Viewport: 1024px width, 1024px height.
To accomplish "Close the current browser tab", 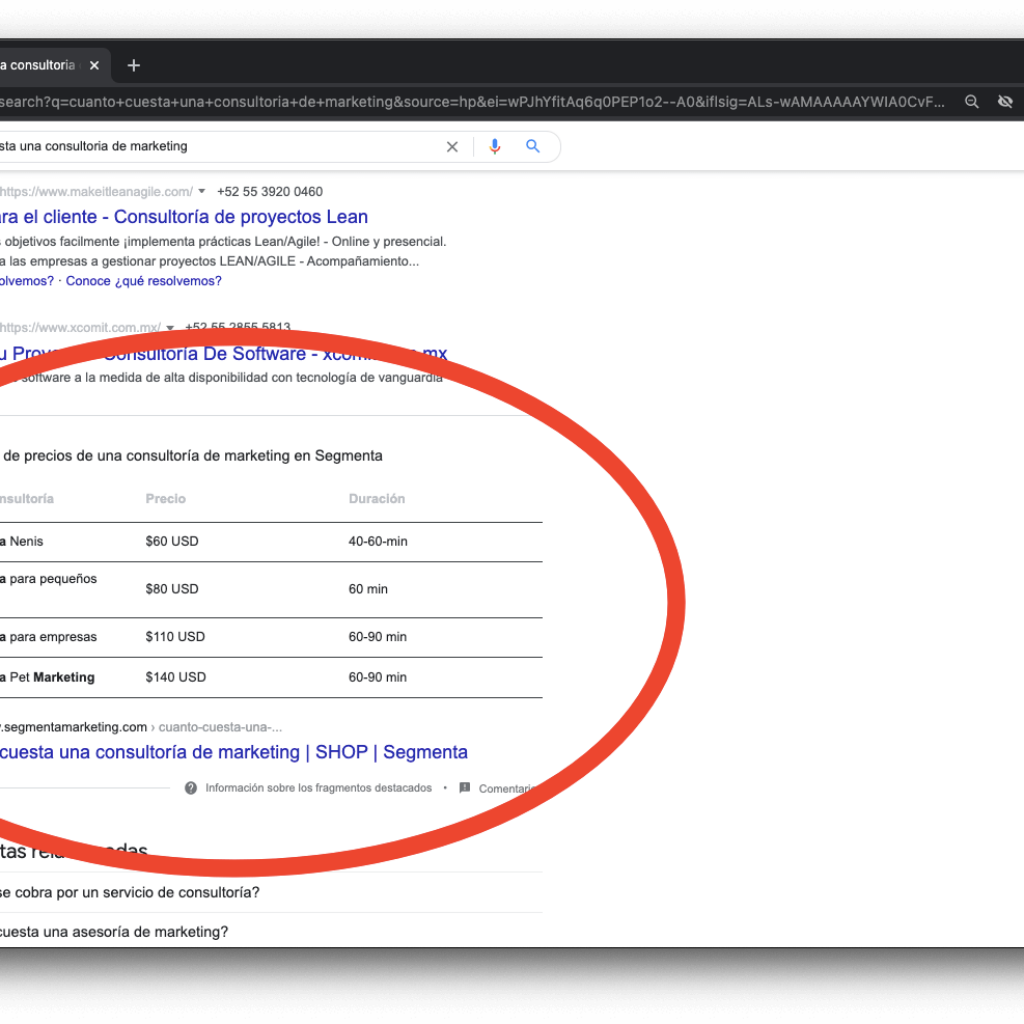I will pos(94,65).
